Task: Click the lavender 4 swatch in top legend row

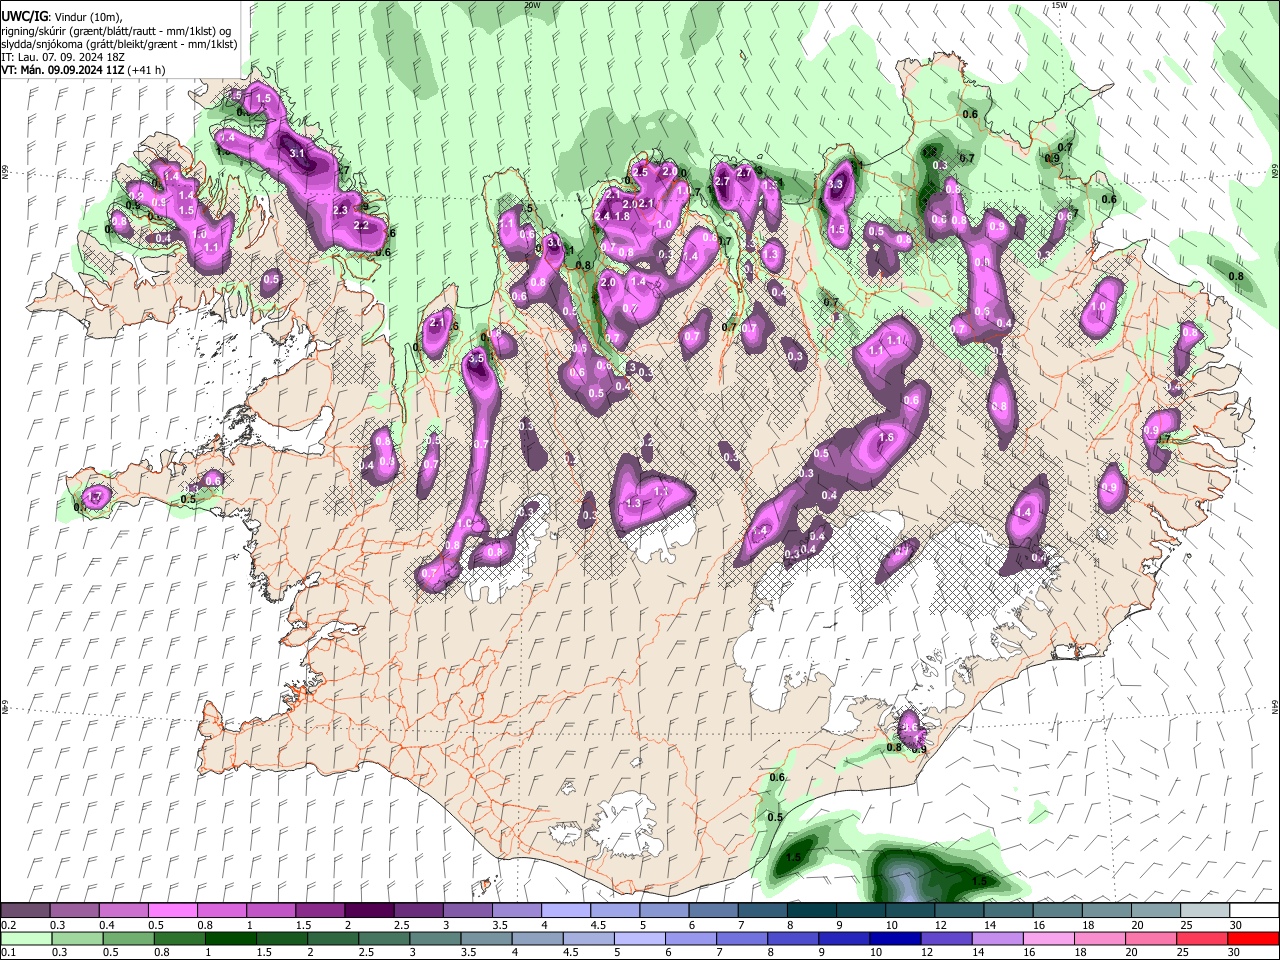Action: (564, 911)
